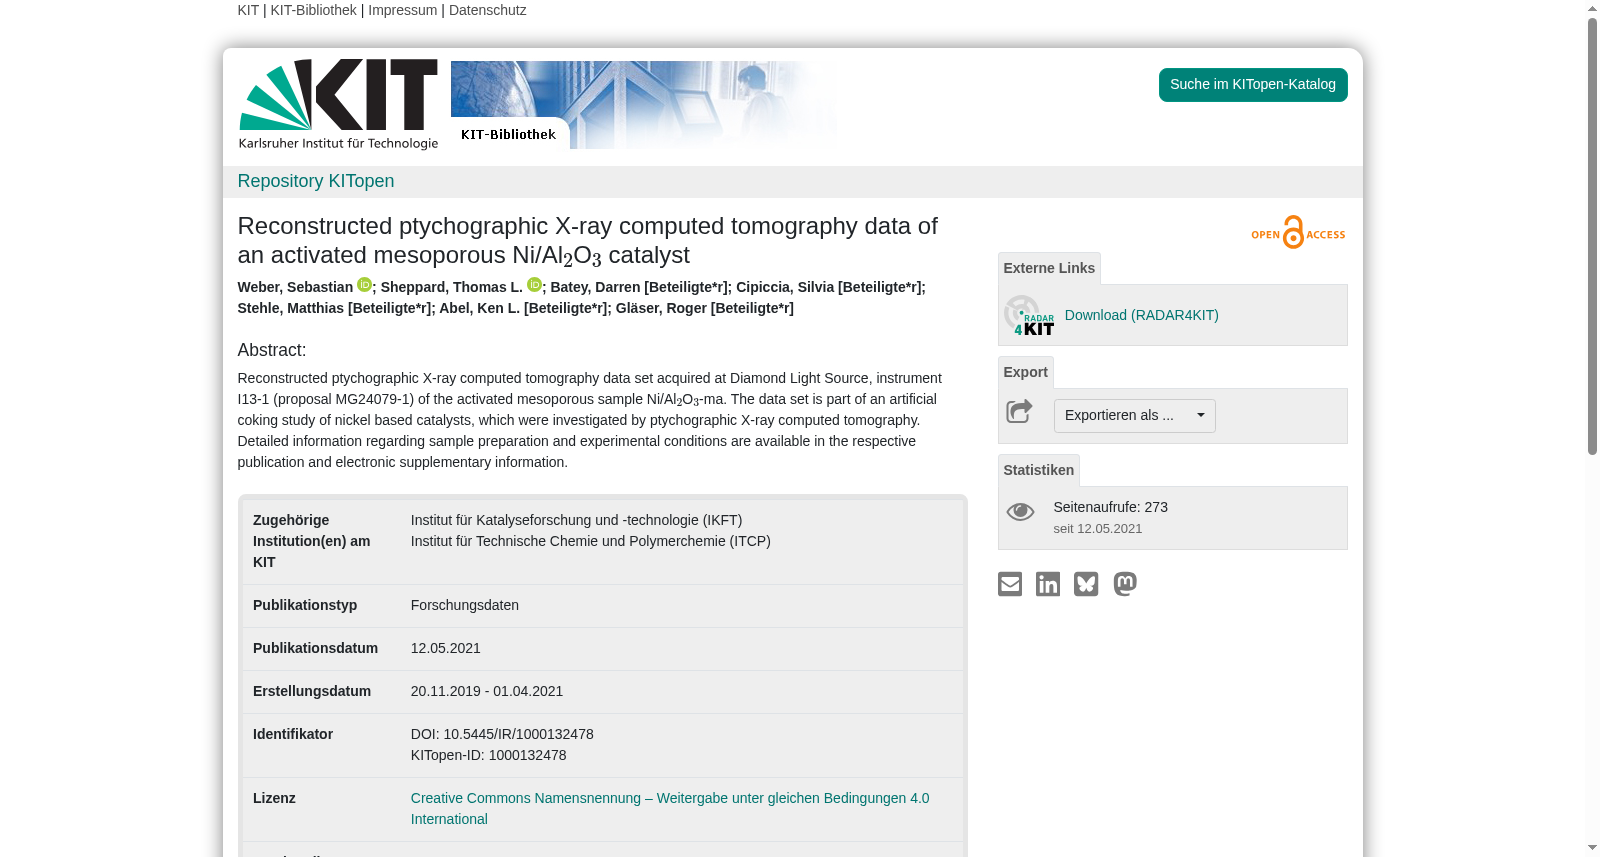Click the page vertical scrollbar thumb
The height and width of the screenshot is (857, 1600).
(1592, 236)
